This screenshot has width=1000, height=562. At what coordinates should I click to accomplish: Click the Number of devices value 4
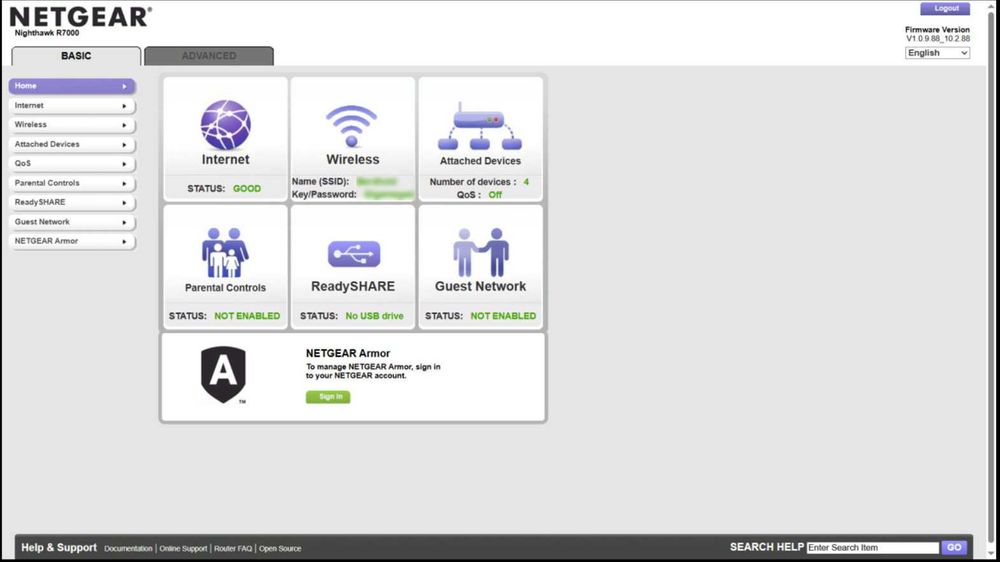[x=526, y=182]
